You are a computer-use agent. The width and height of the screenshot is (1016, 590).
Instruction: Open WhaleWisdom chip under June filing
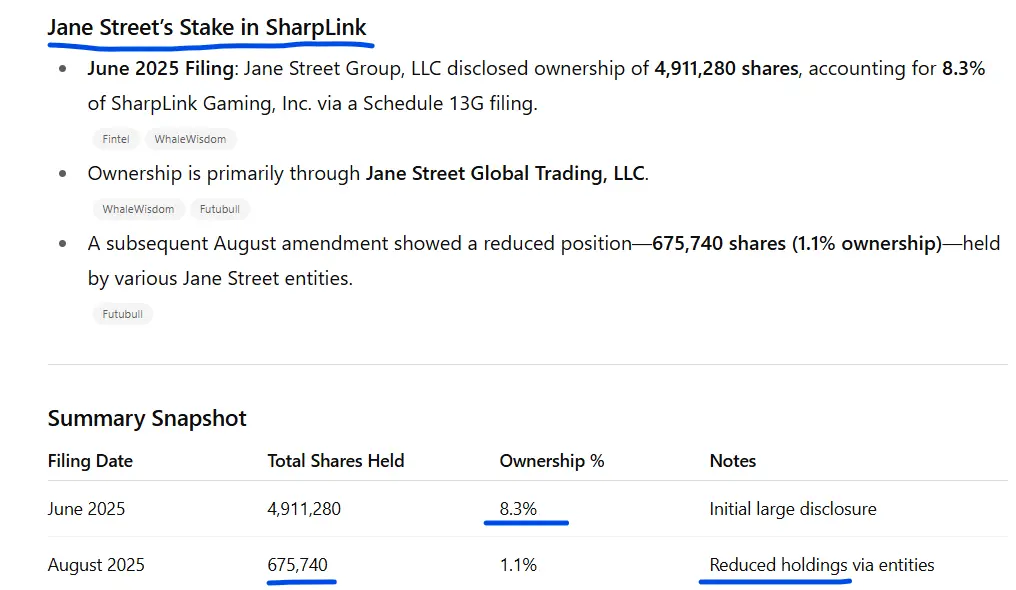(190, 139)
